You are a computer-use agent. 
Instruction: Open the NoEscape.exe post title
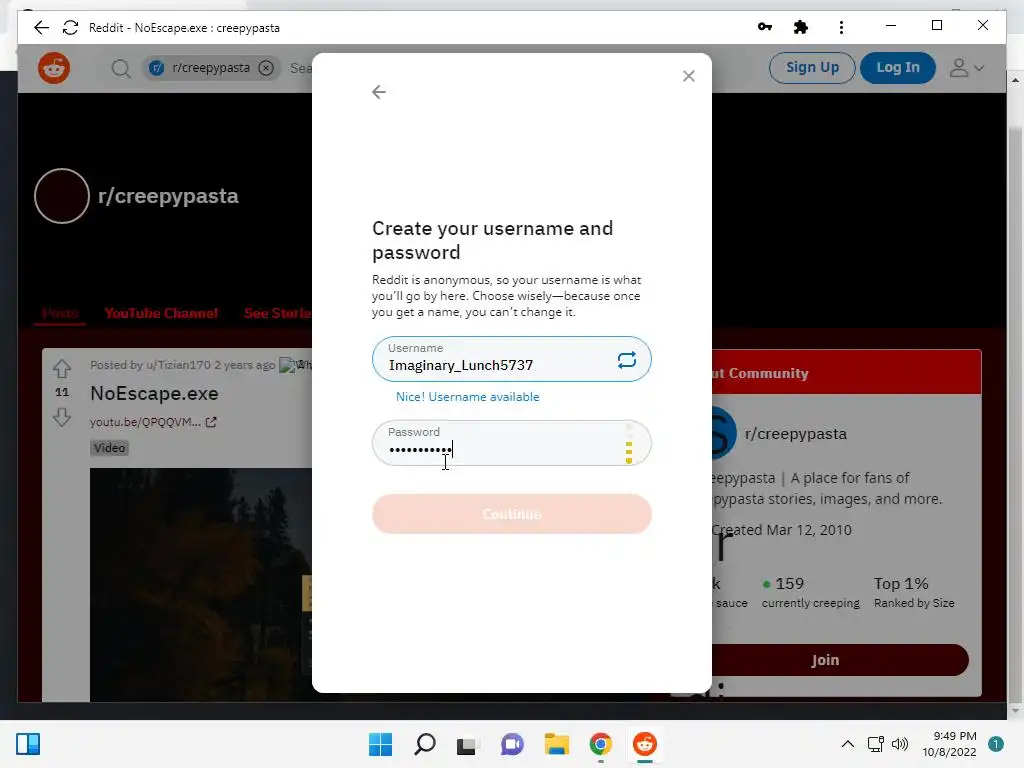[x=154, y=393]
